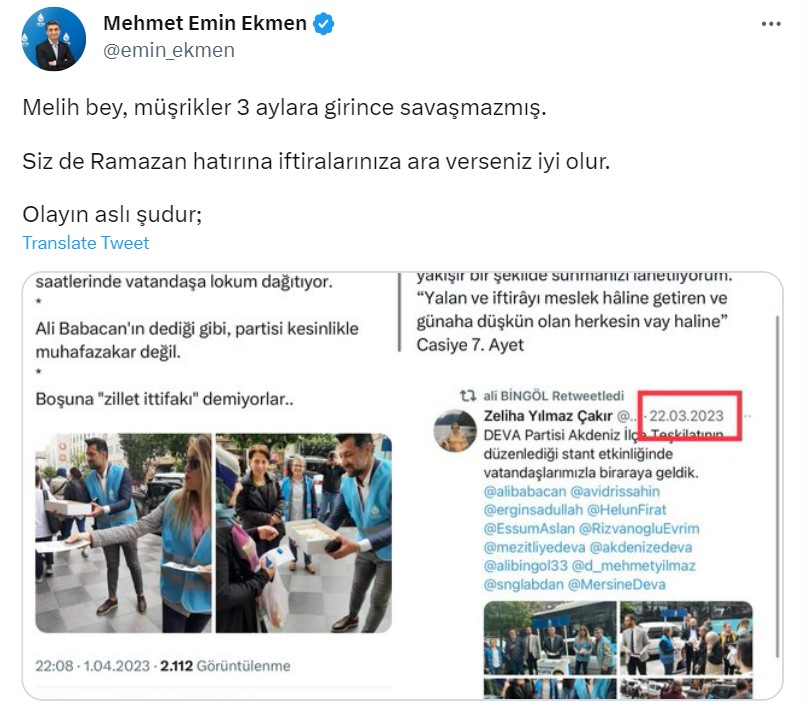This screenshot has width=806, height=706.
Task: Open left photo of woman handing box
Action: tap(123, 533)
